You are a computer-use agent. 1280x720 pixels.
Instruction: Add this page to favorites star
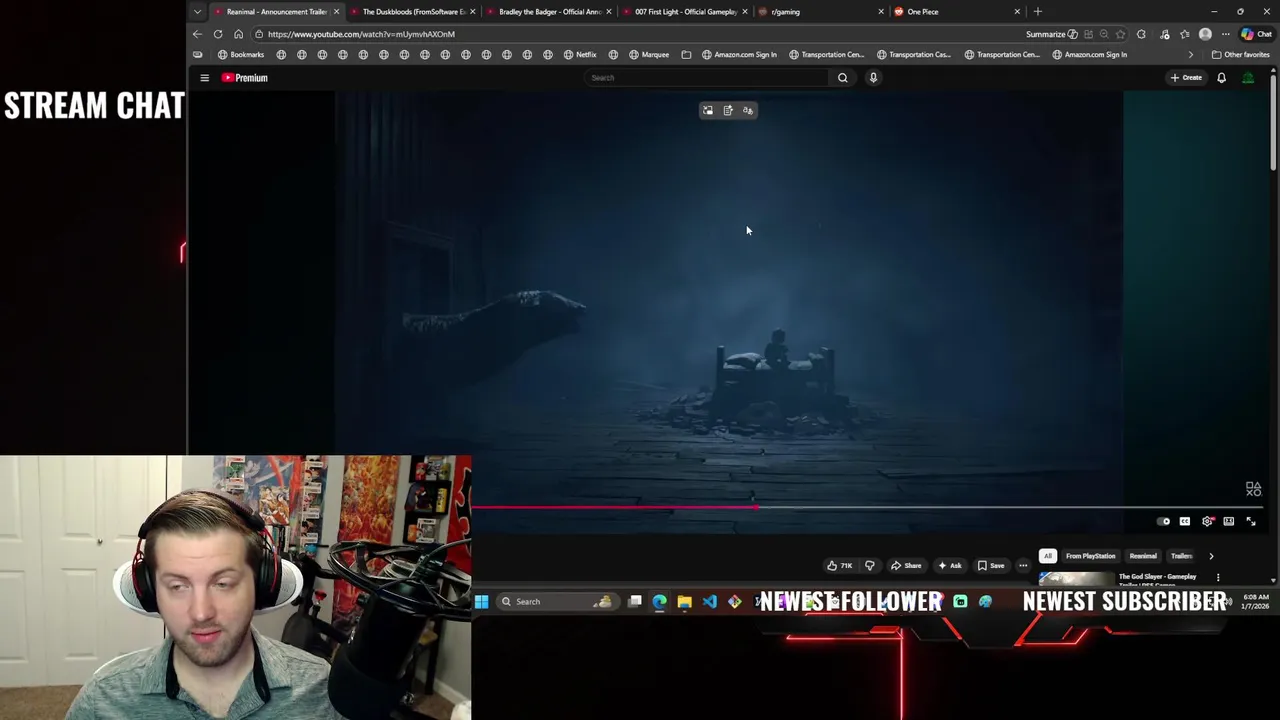[1120, 34]
